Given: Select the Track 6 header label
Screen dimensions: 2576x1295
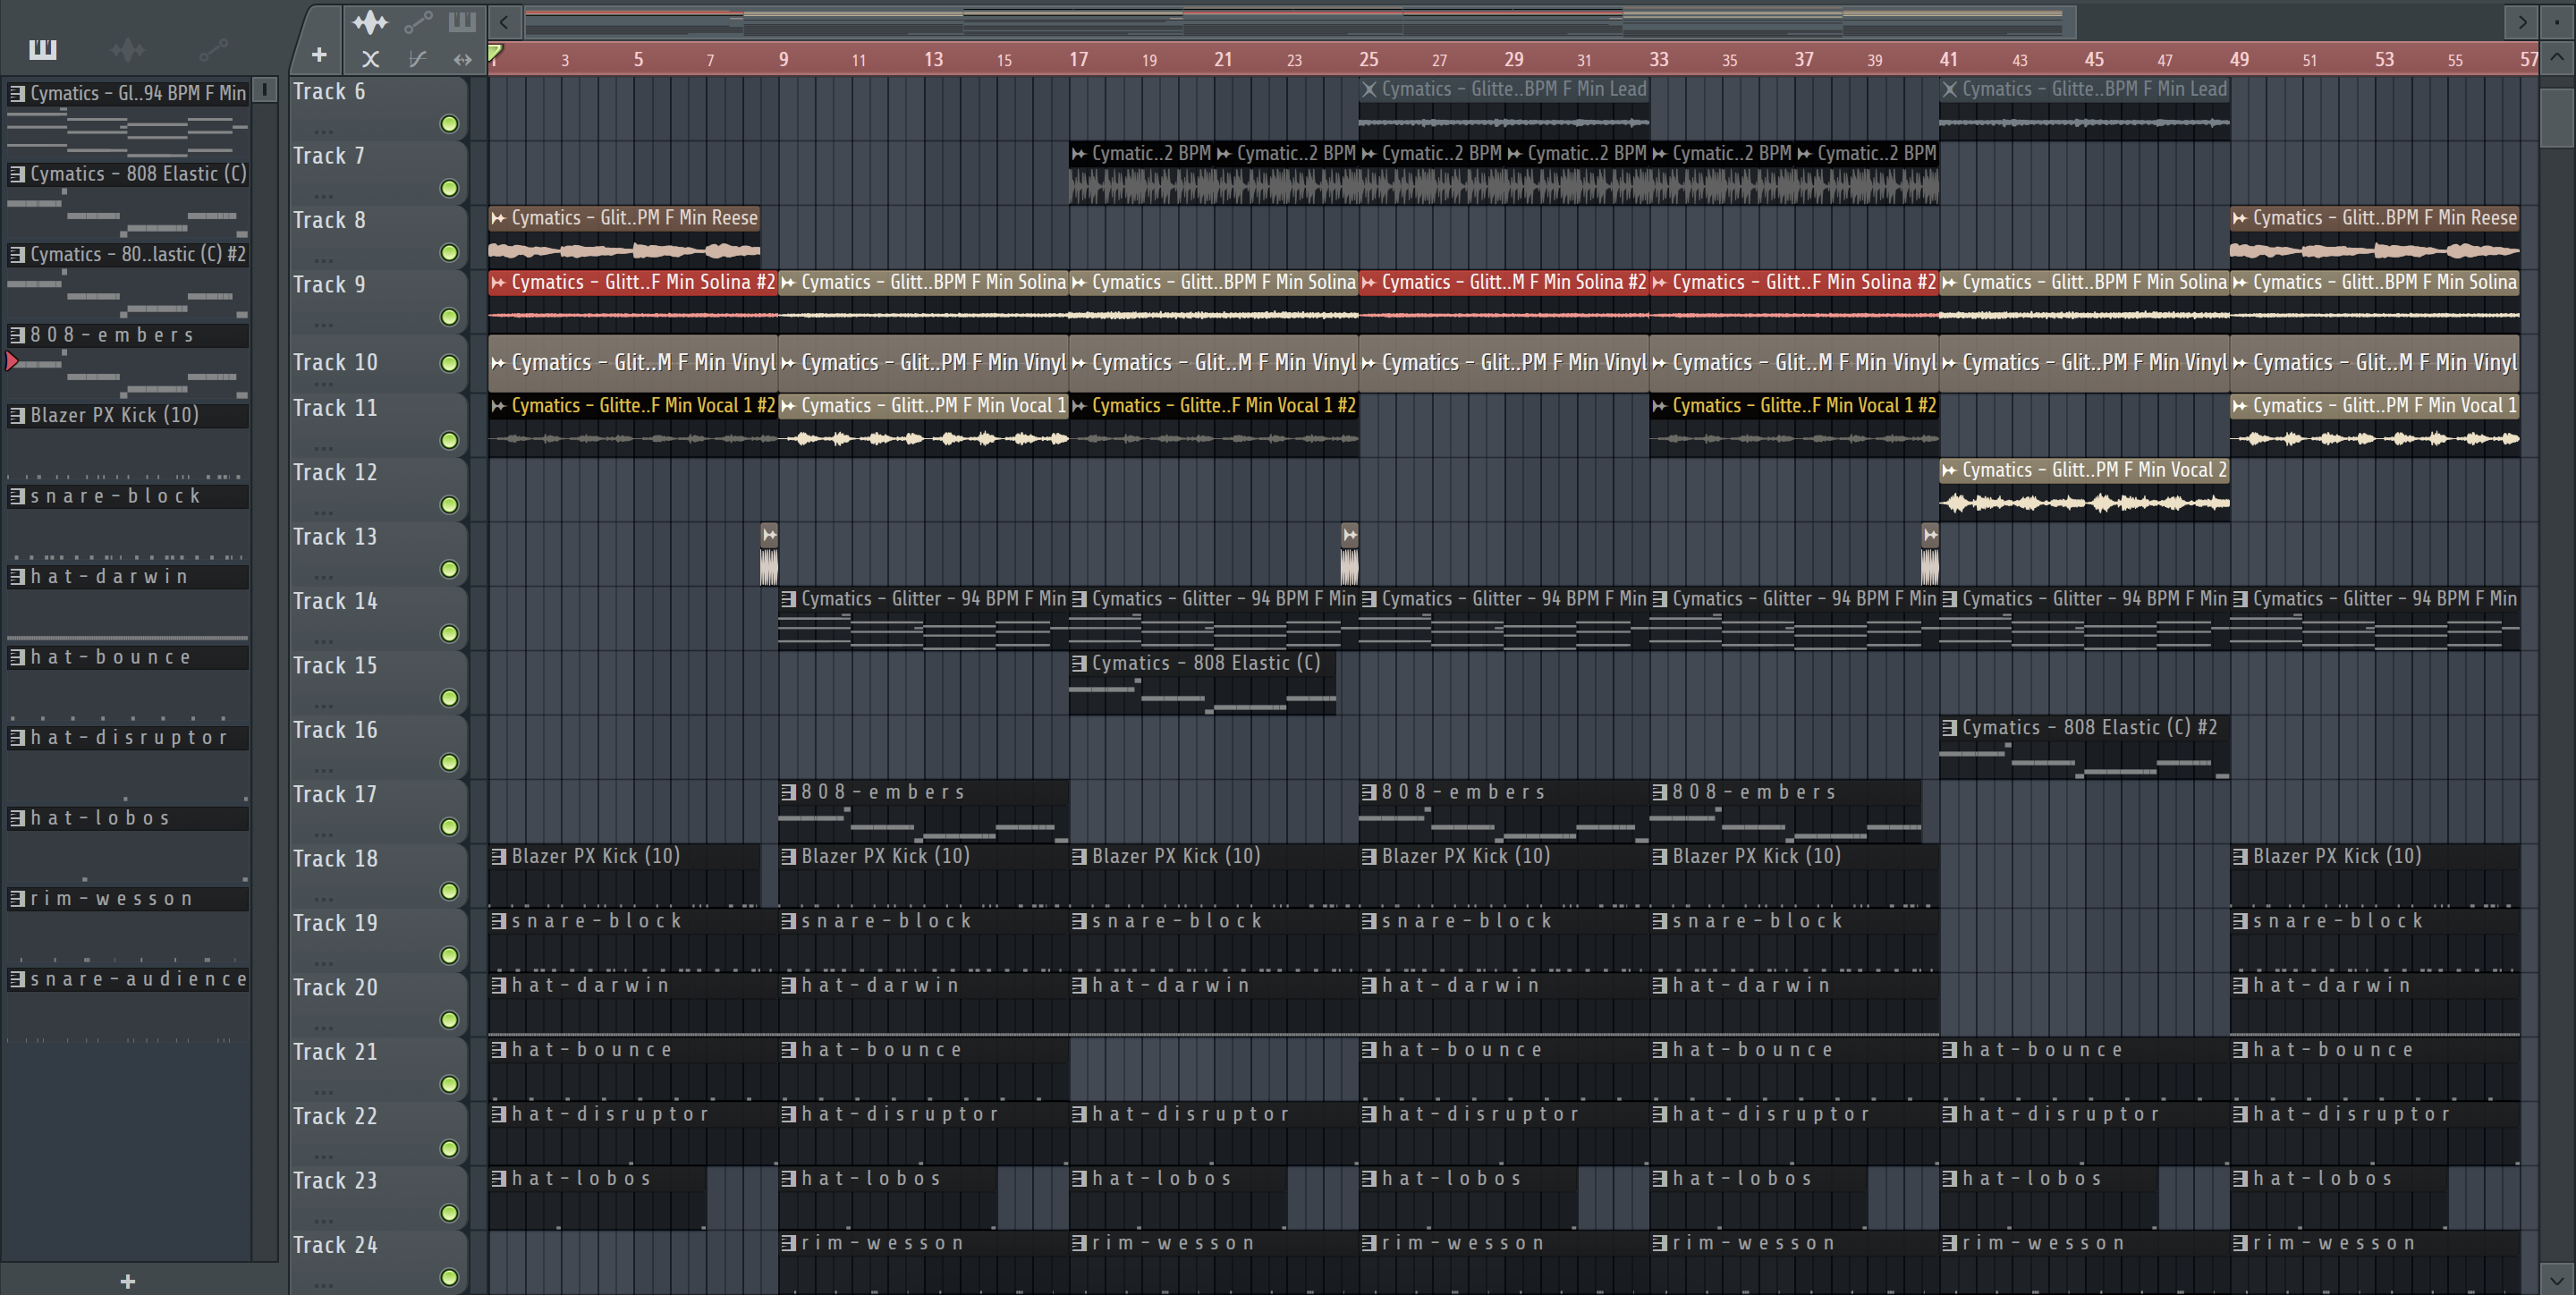Looking at the screenshot, I should coord(329,92).
